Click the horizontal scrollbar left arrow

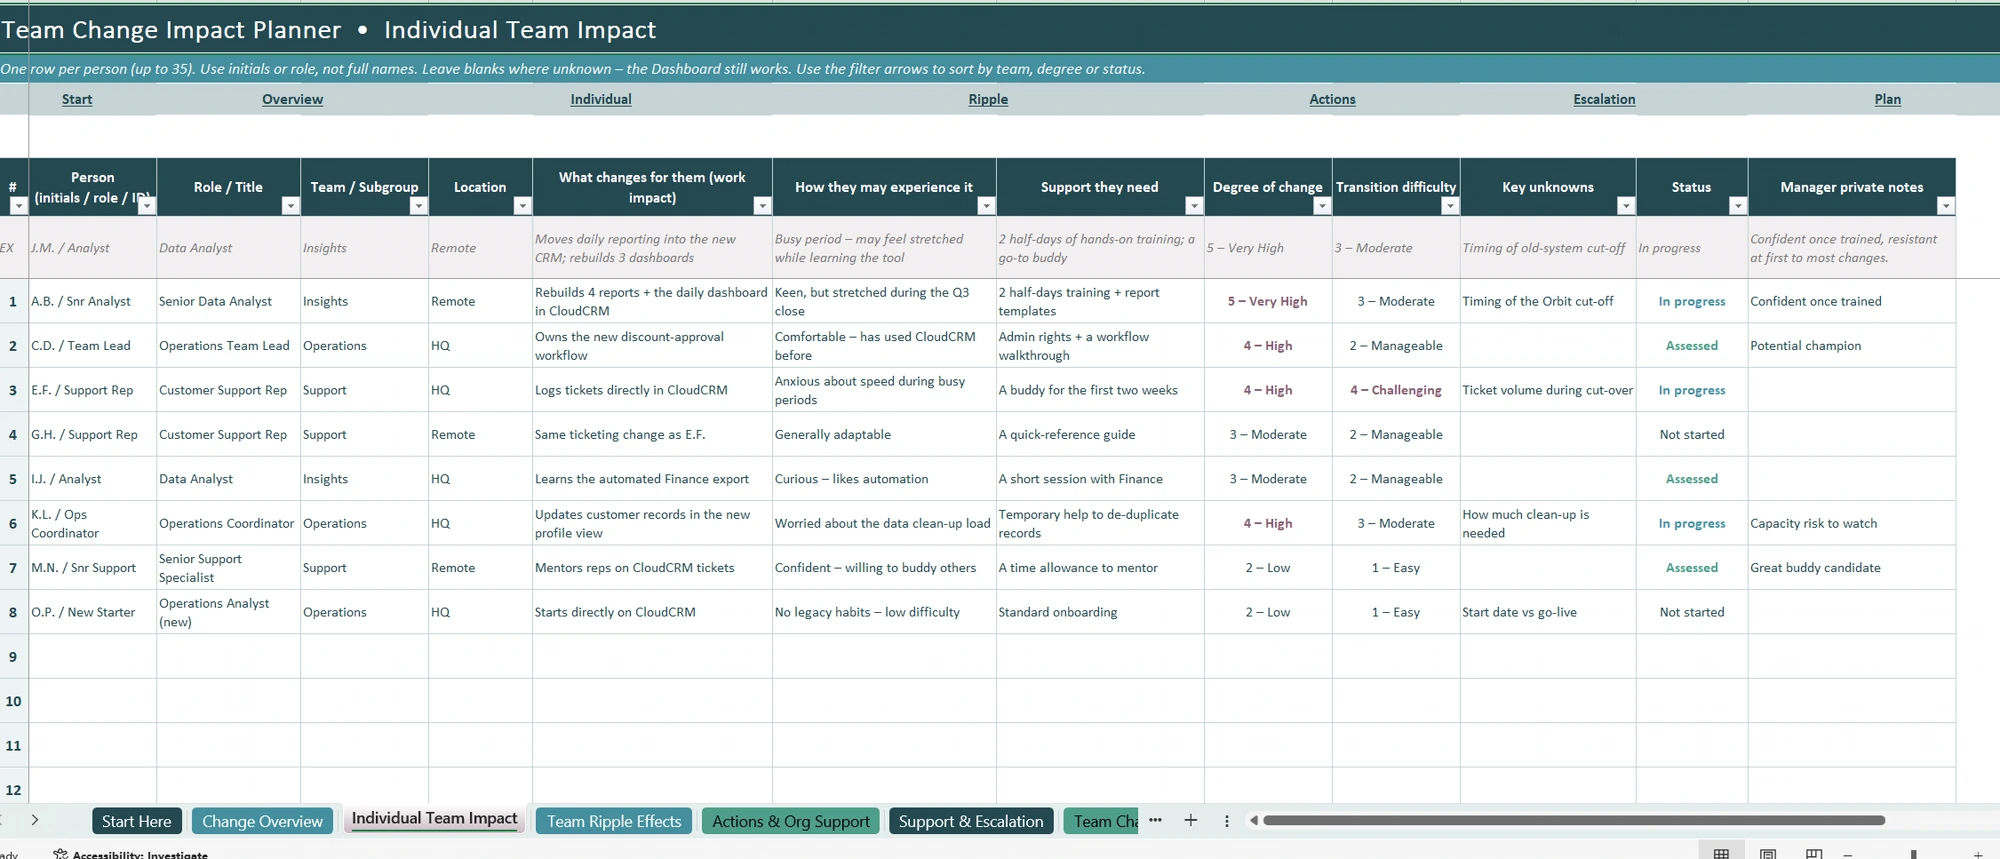click(x=1253, y=821)
